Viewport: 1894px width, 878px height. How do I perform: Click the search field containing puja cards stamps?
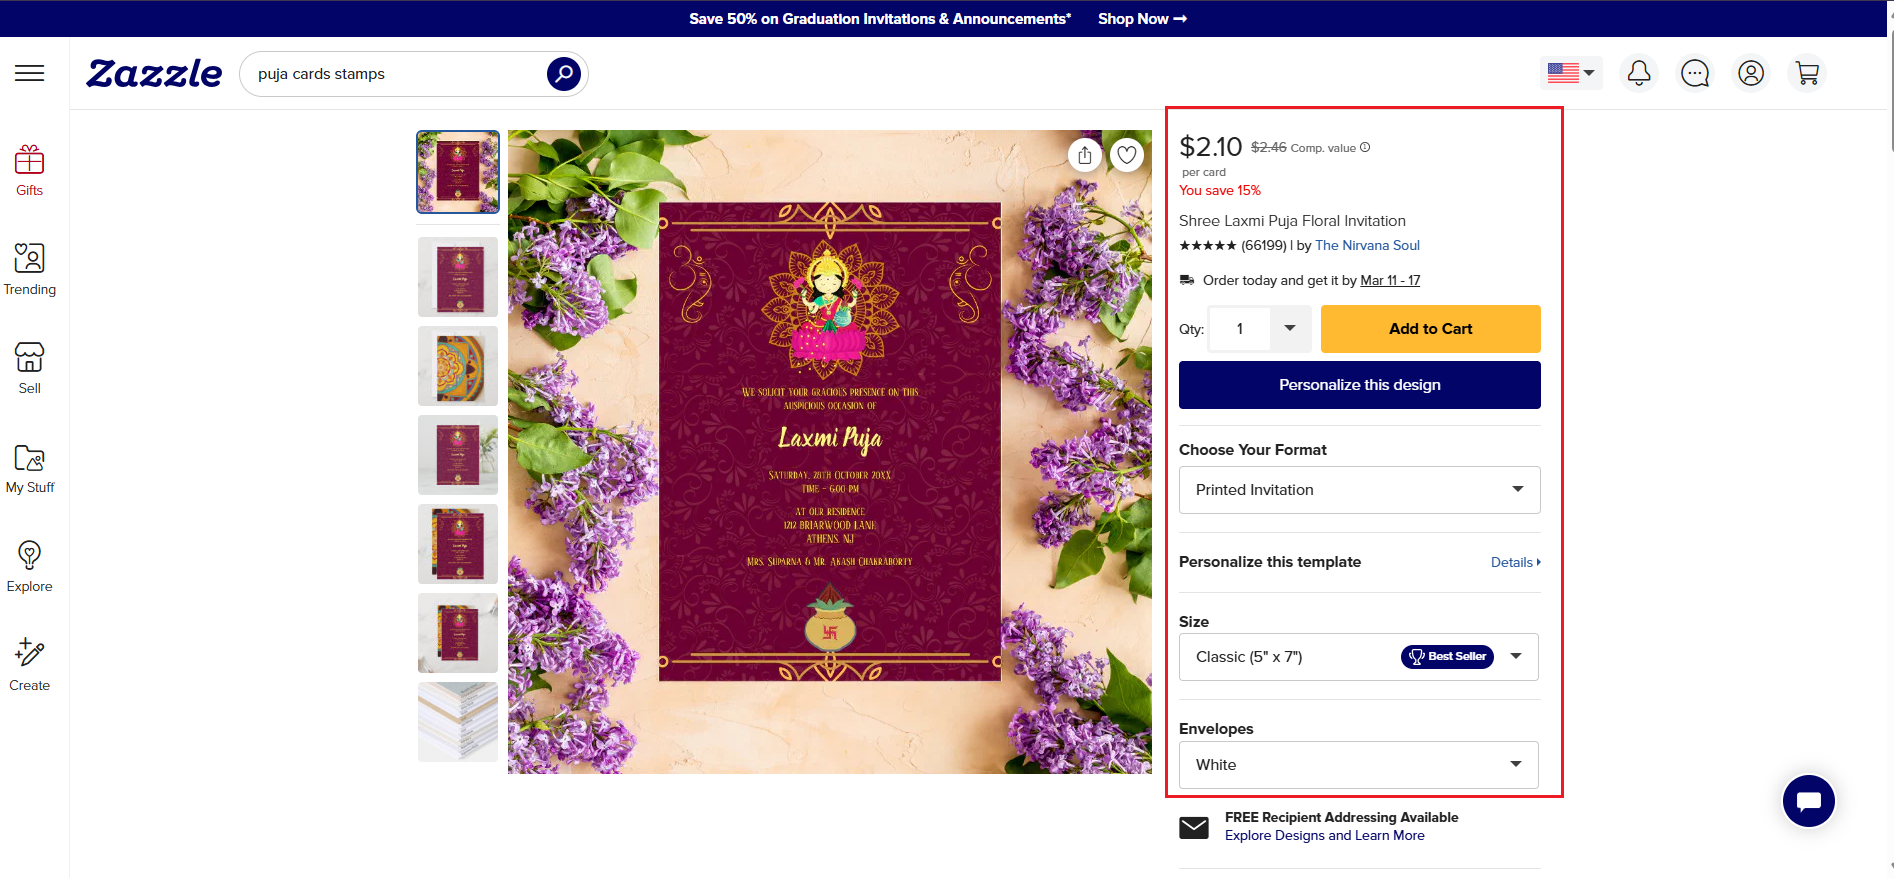(395, 74)
